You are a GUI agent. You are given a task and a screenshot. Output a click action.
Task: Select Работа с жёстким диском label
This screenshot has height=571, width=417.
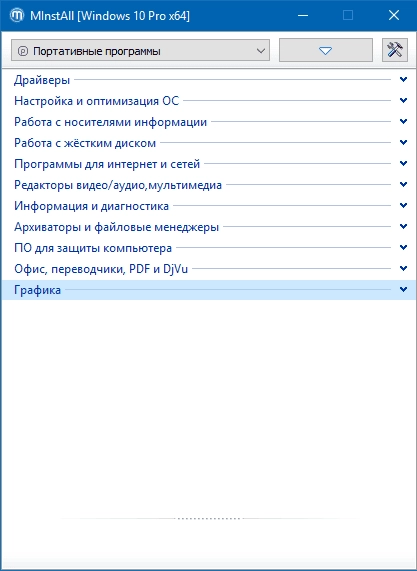pos(85,143)
